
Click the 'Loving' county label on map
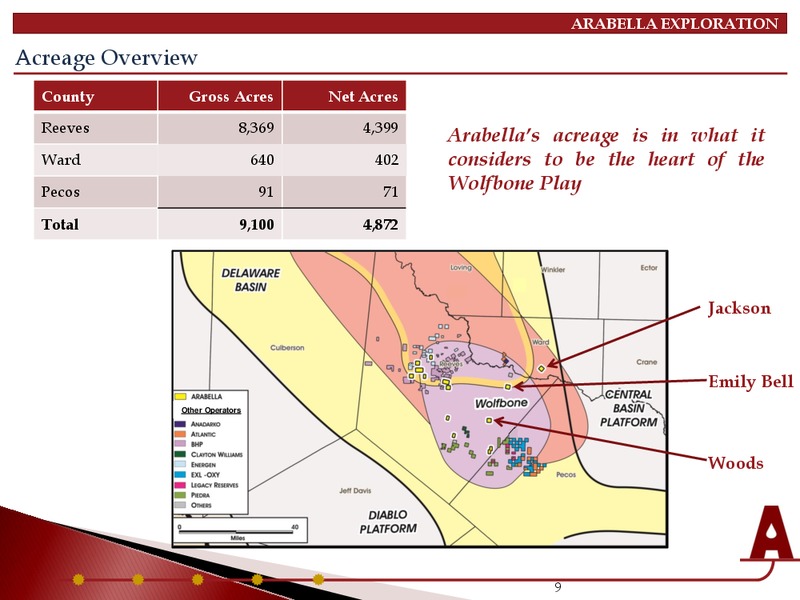pyautogui.click(x=461, y=267)
